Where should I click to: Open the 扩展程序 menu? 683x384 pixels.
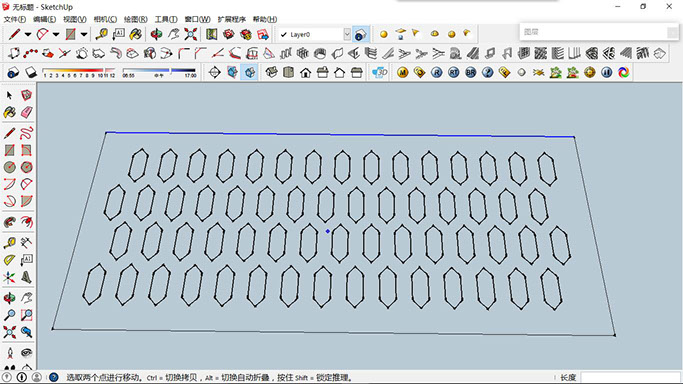click(x=232, y=19)
